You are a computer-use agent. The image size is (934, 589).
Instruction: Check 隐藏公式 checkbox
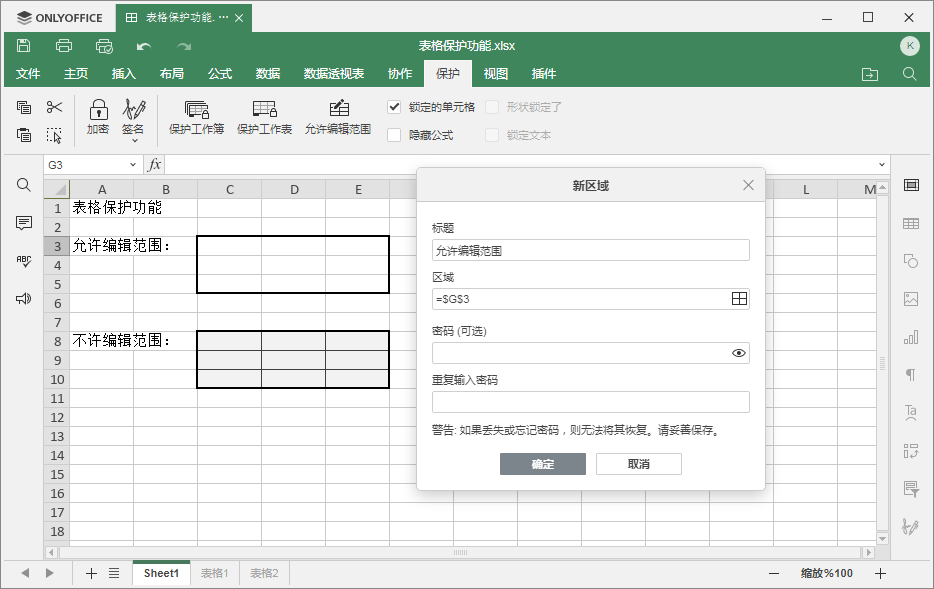click(x=394, y=135)
